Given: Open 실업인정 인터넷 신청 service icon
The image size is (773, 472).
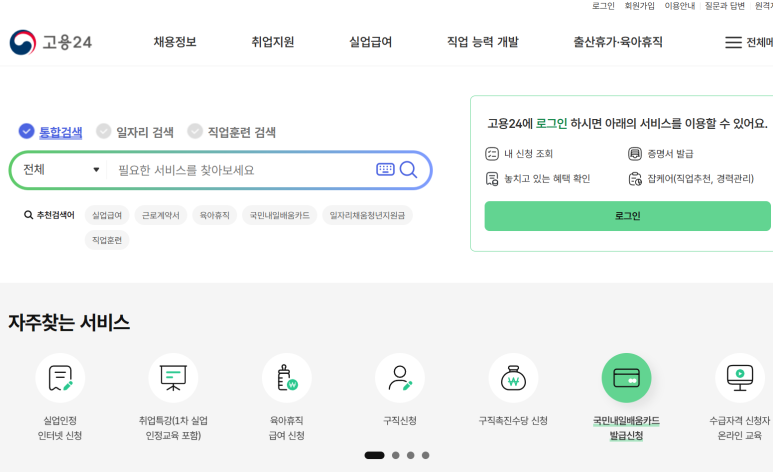Looking at the screenshot, I should (60, 378).
